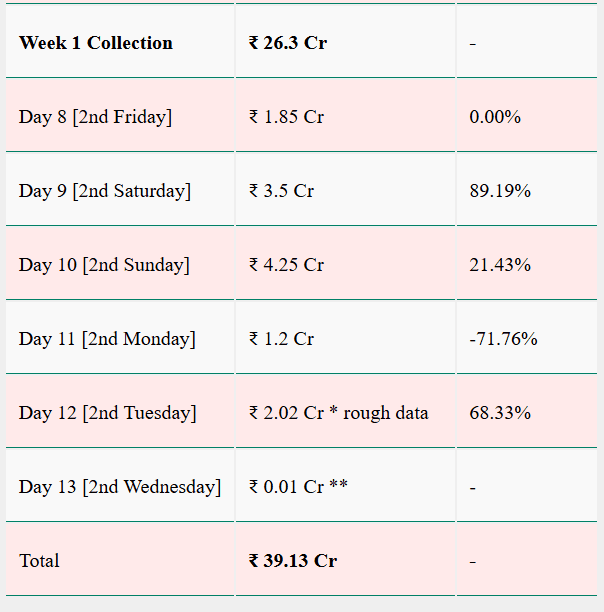604x612 pixels.
Task: Select the ₹ 1.85 Cr value
Action: pos(286,117)
